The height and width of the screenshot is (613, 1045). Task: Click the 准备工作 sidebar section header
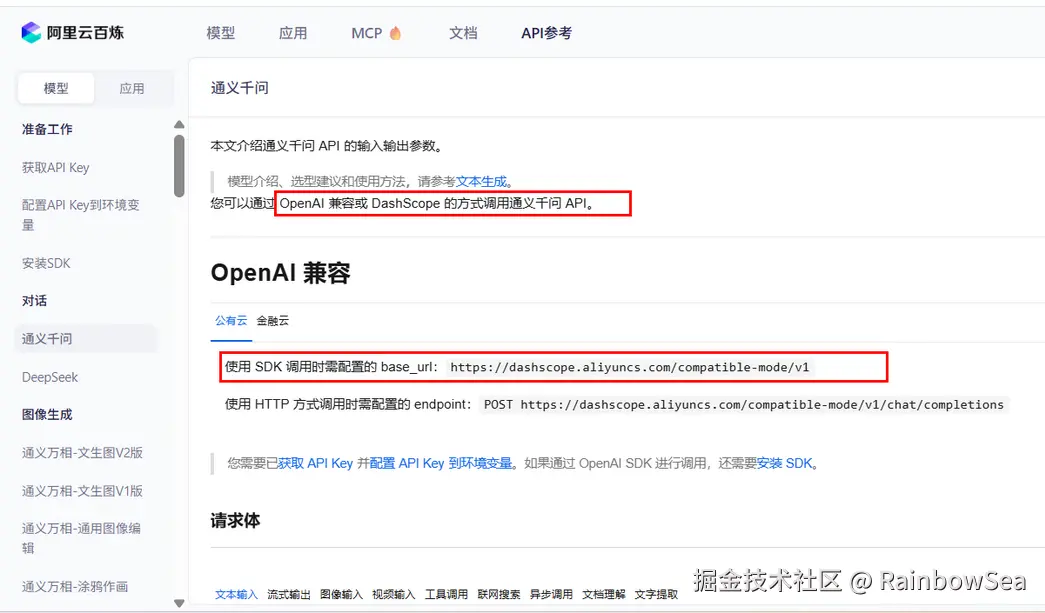coord(47,129)
